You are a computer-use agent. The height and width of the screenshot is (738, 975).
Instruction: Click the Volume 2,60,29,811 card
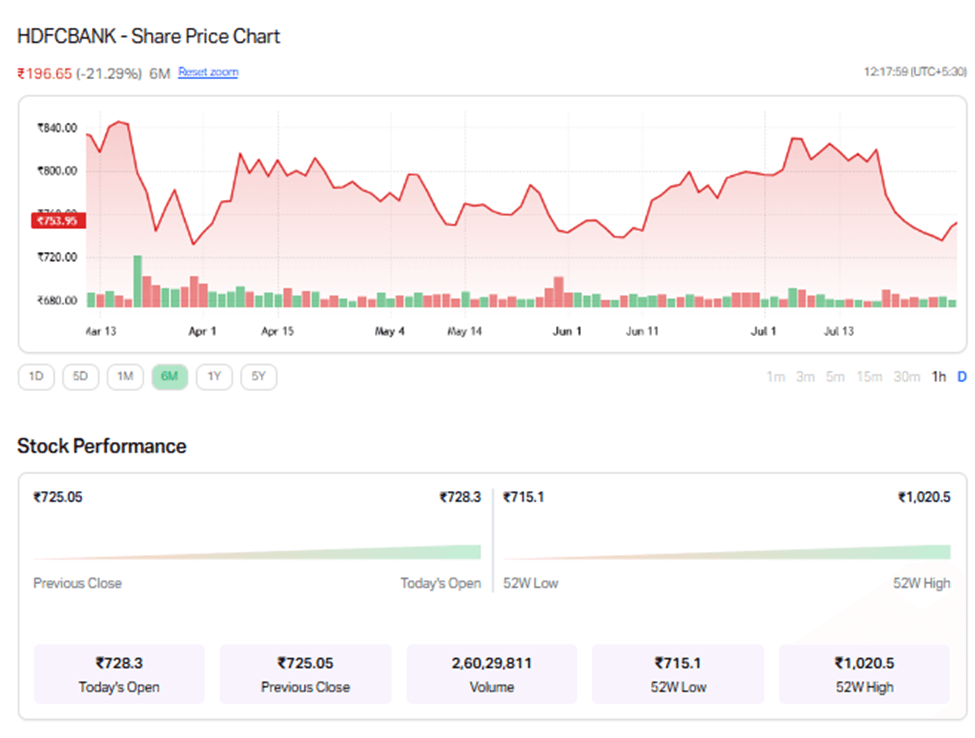492,674
